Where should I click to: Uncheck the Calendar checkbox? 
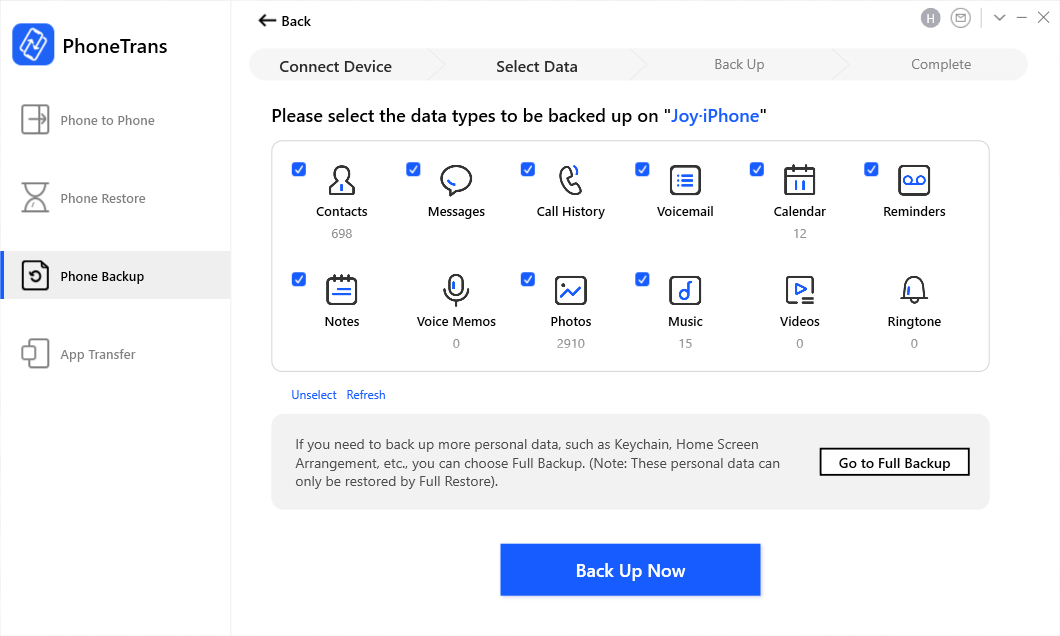[756, 169]
